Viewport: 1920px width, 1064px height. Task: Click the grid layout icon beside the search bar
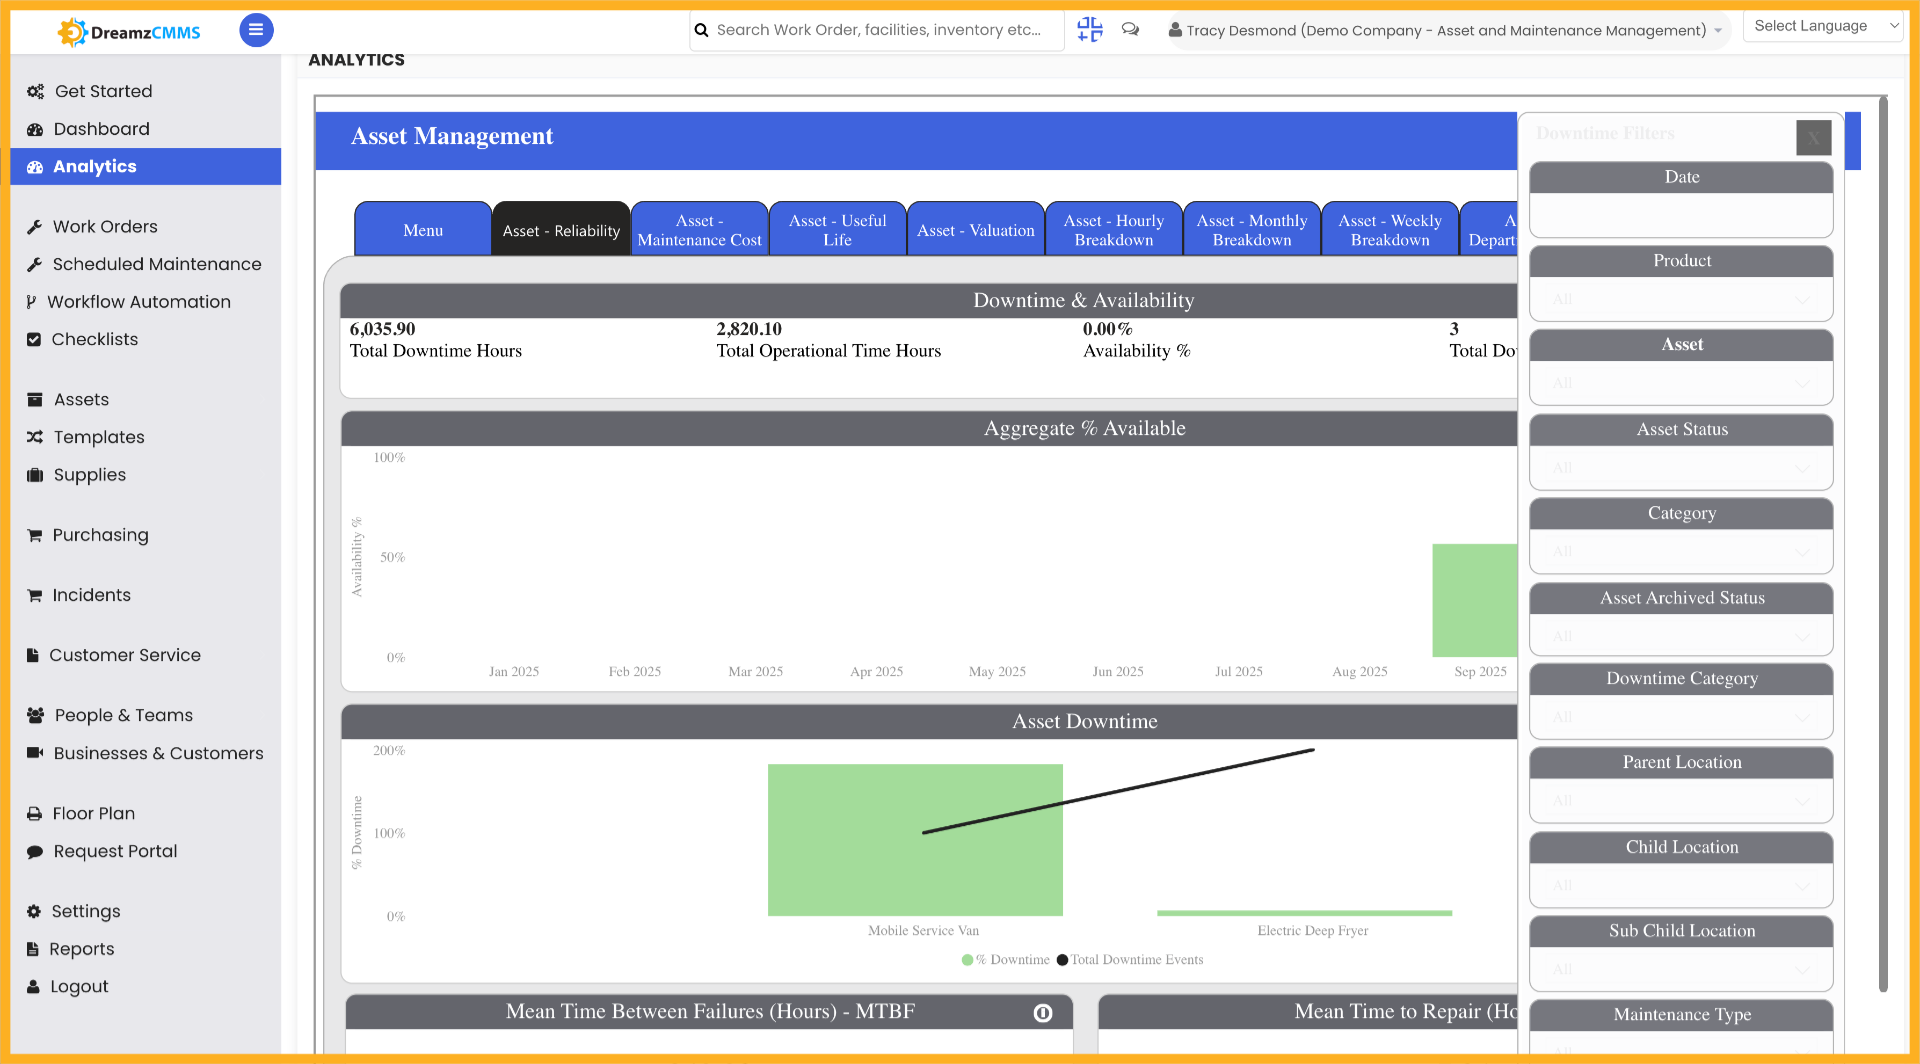(x=1089, y=30)
